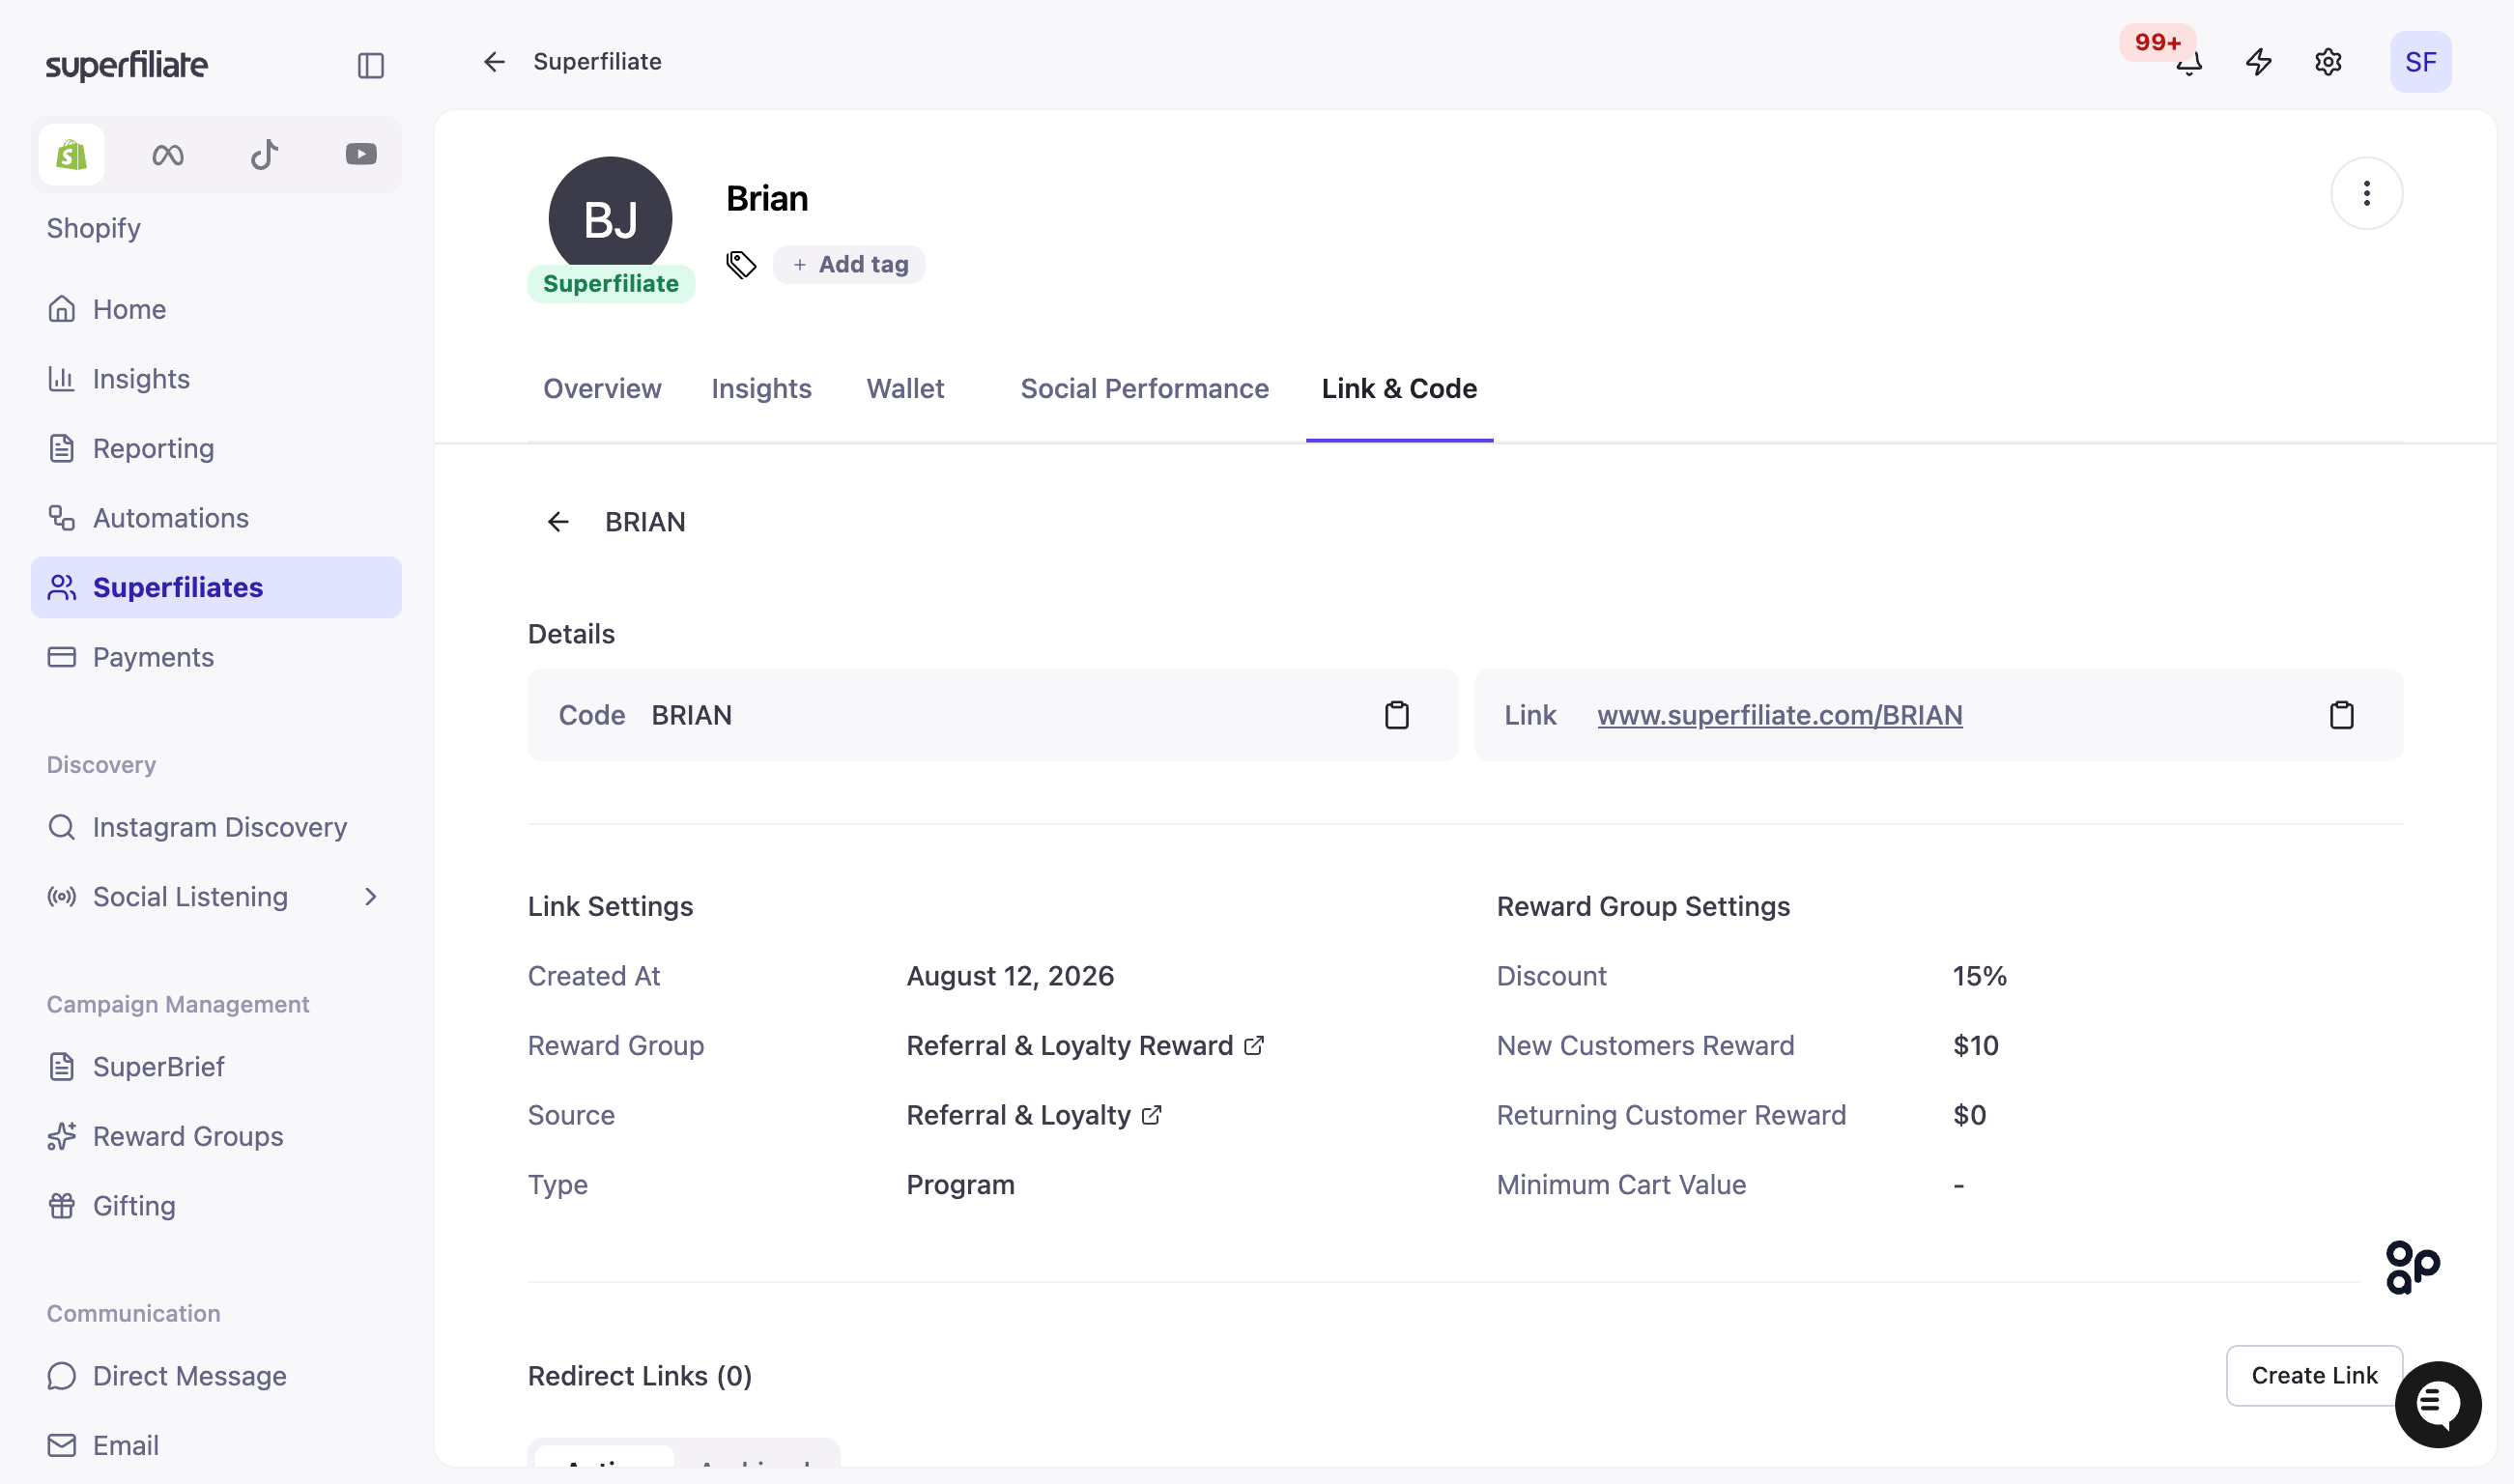Screen dimensions: 2514x1484
Task: Select the Shopify platform icon
Action: coord(71,154)
